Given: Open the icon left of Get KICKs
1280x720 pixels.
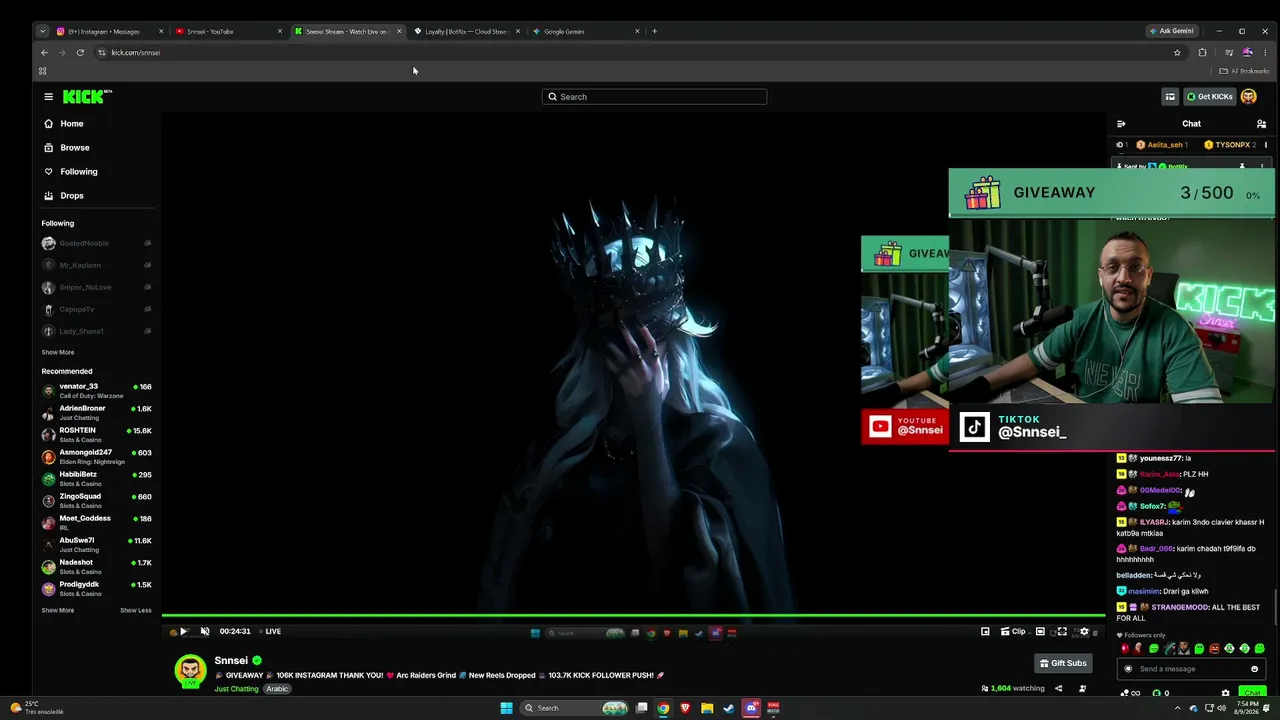Looking at the screenshot, I should pyautogui.click(x=1170, y=97).
